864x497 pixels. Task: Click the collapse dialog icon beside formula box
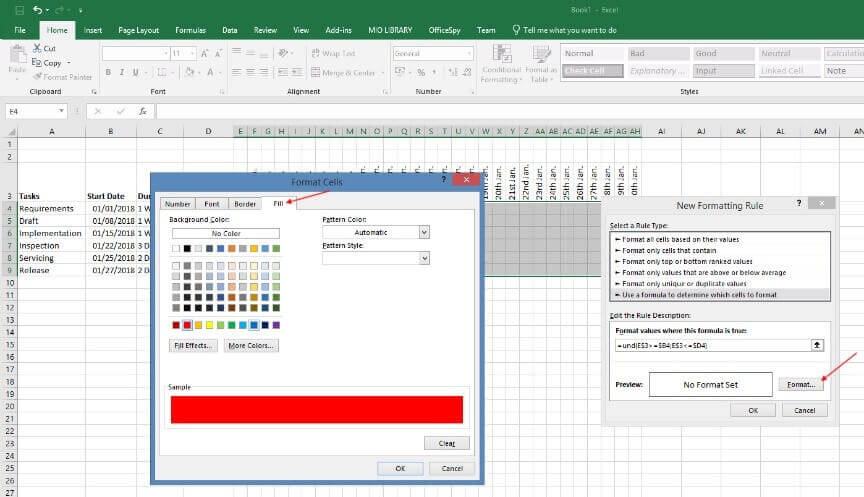pyautogui.click(x=817, y=344)
